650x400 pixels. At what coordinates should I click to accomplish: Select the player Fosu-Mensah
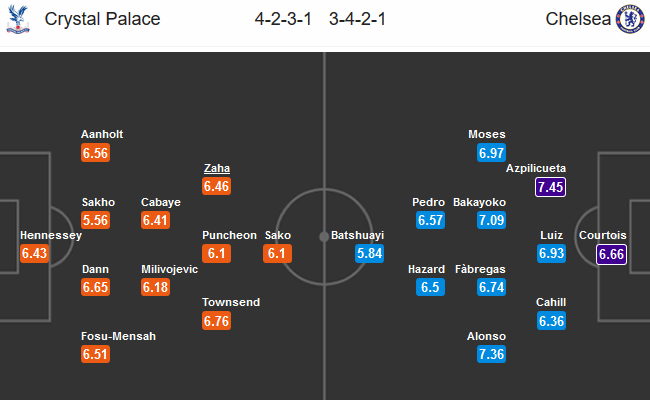point(119,336)
